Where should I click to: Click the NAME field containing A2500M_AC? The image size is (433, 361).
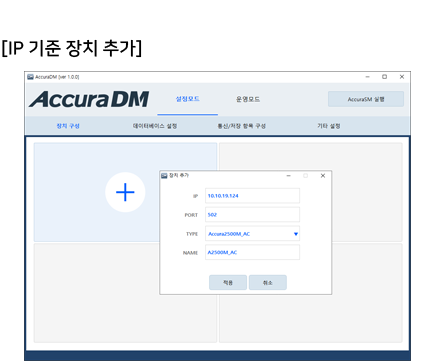252,252
